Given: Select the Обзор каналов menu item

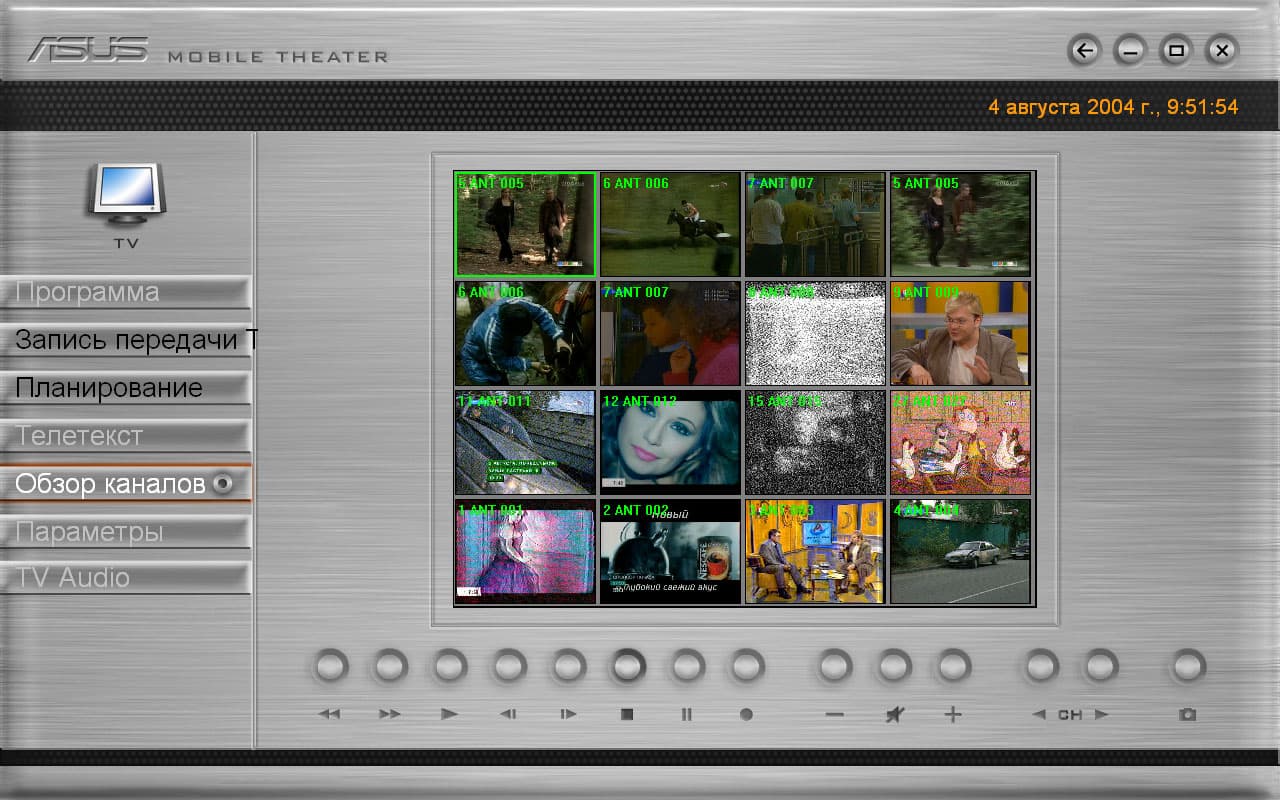Looking at the screenshot, I should (x=125, y=484).
